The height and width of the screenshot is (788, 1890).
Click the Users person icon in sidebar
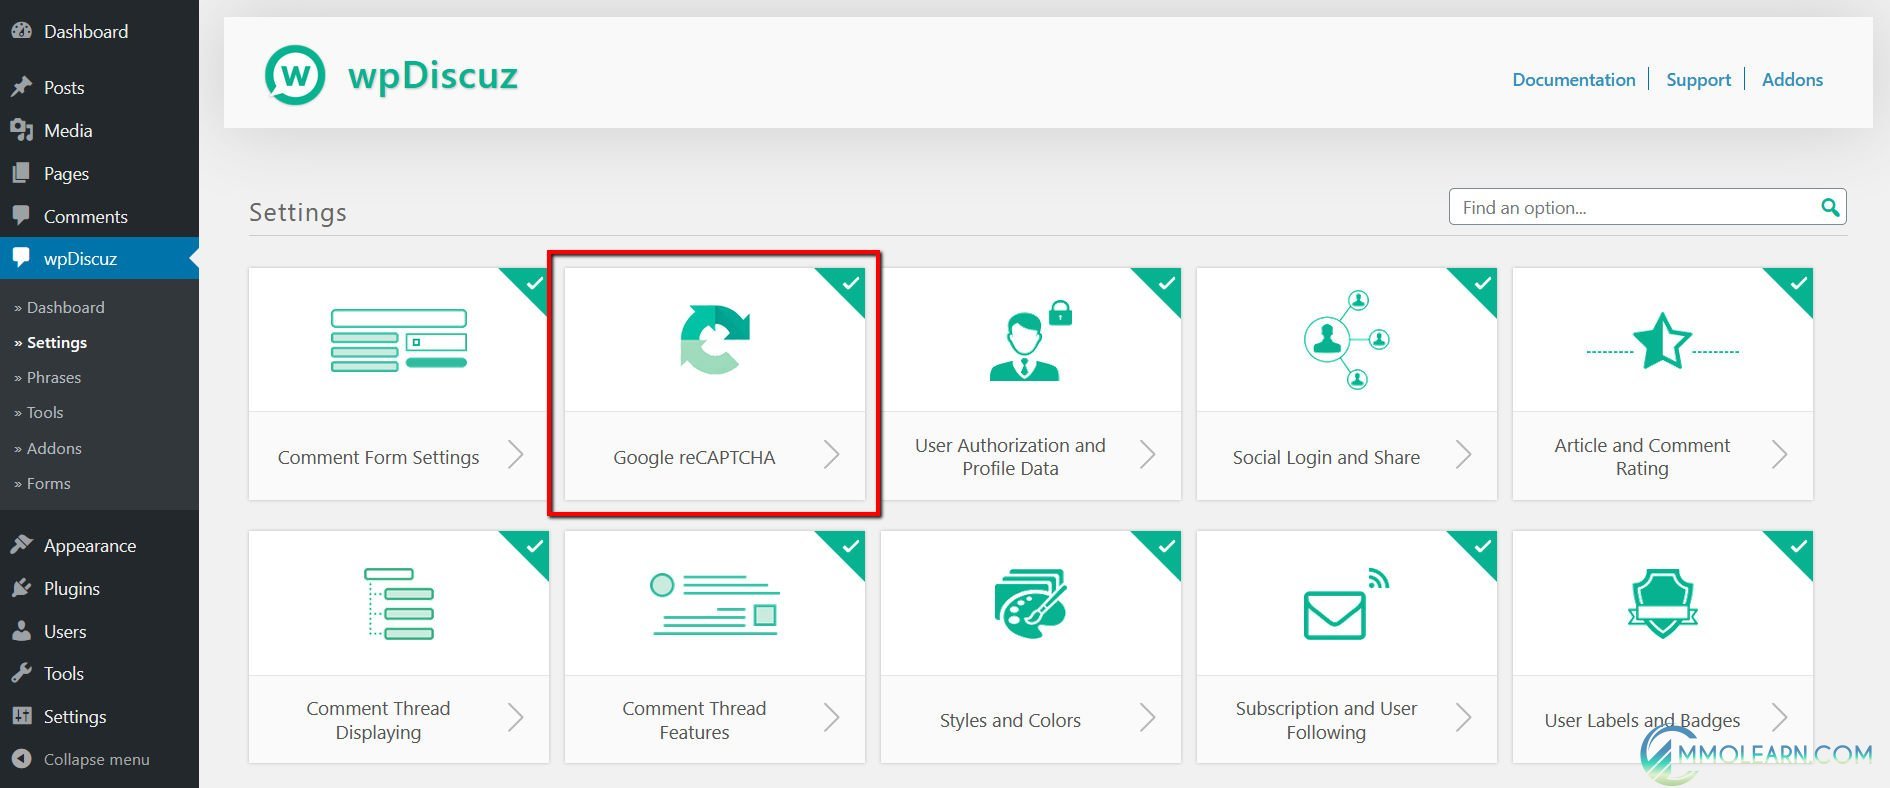pyautogui.click(x=21, y=631)
